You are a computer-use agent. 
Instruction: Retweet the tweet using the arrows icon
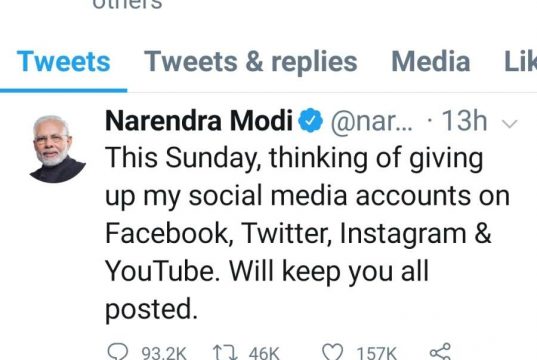pyautogui.click(x=225, y=352)
